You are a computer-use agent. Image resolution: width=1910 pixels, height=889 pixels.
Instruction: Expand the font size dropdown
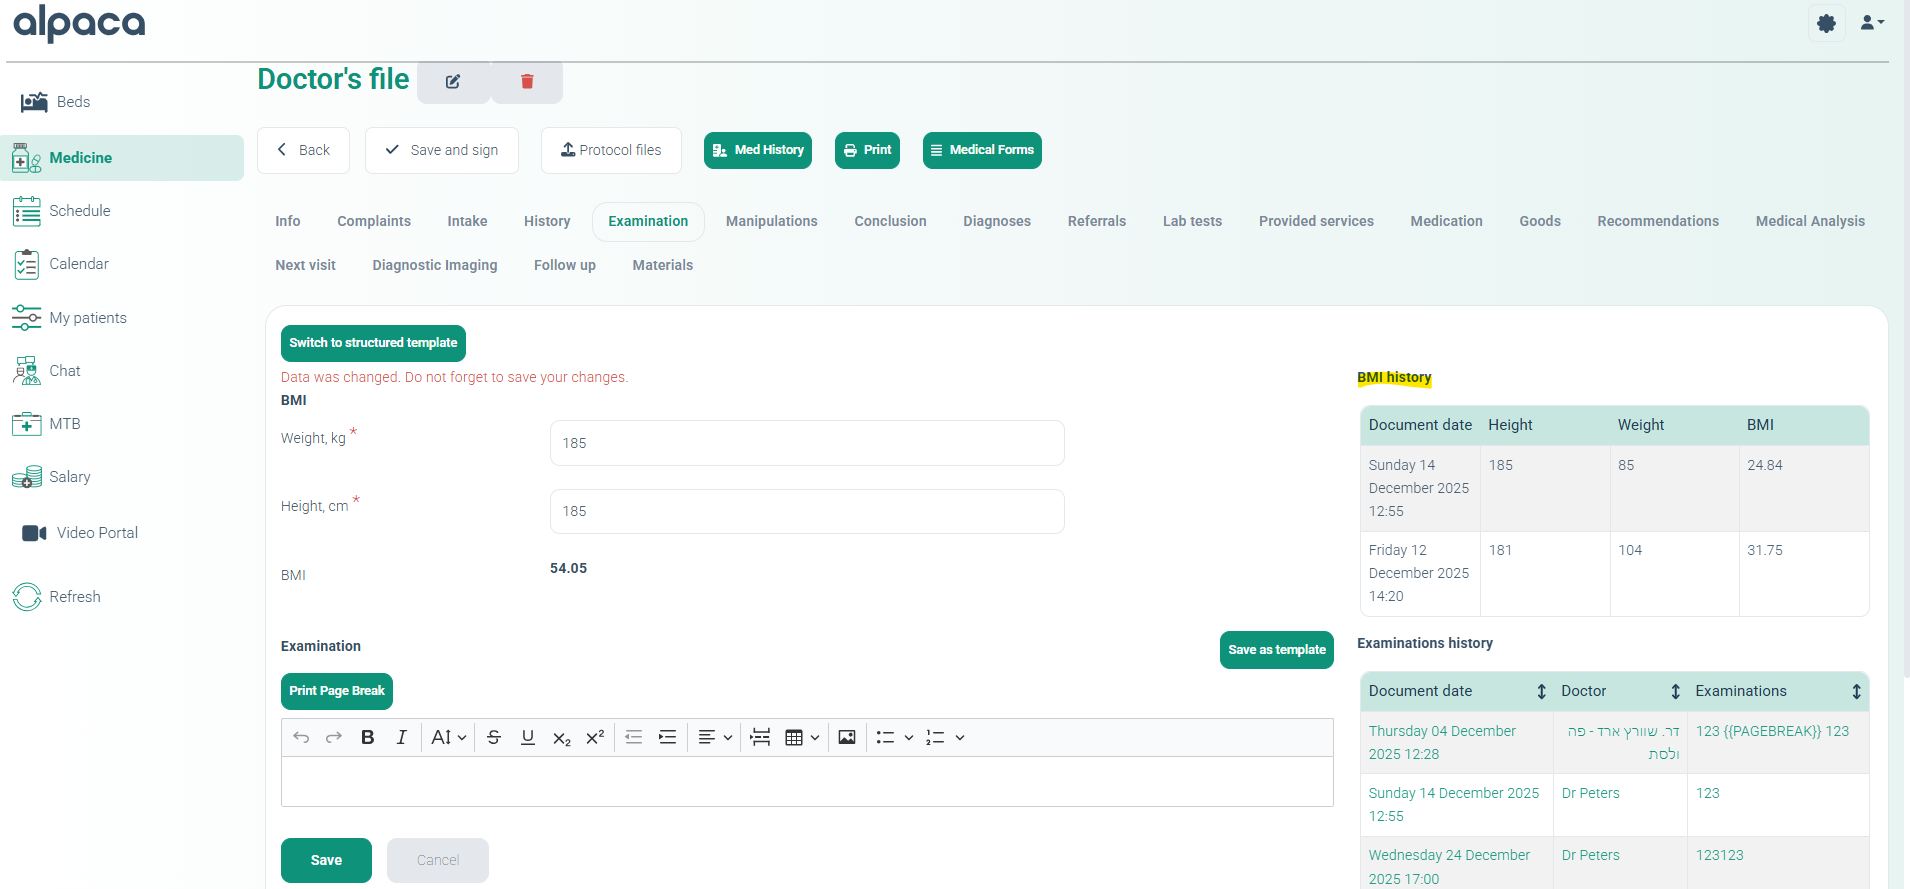pos(449,737)
